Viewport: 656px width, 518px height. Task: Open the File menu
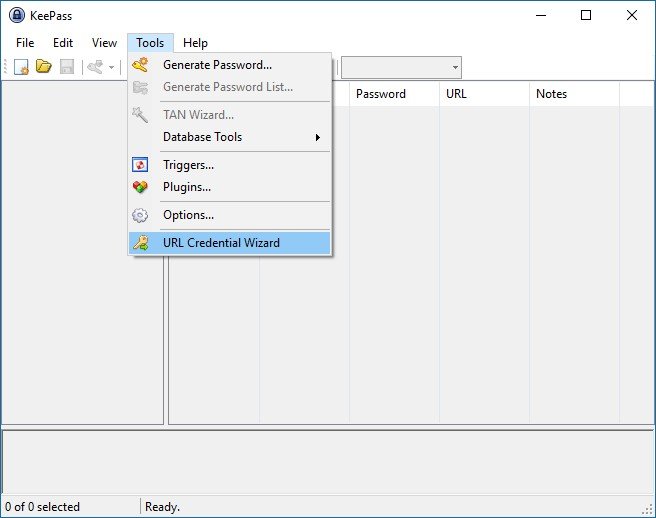pyautogui.click(x=25, y=43)
